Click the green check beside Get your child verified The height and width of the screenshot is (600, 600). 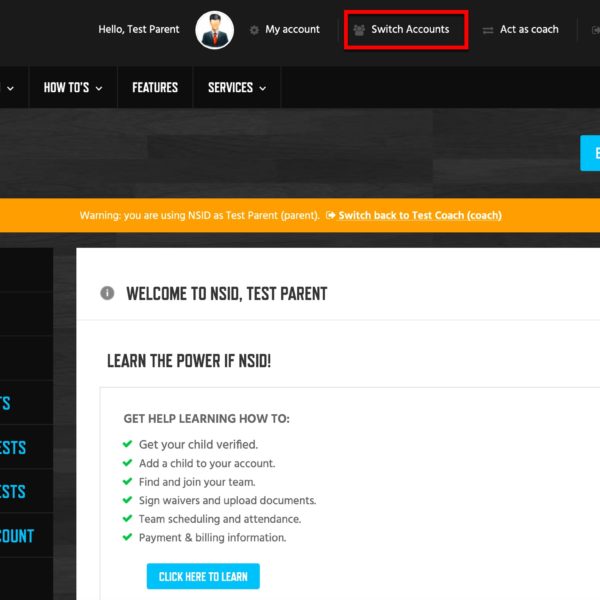tap(127, 444)
